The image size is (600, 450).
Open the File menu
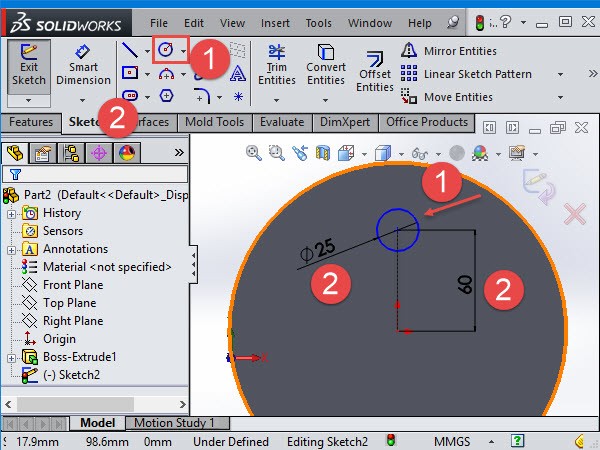click(159, 23)
